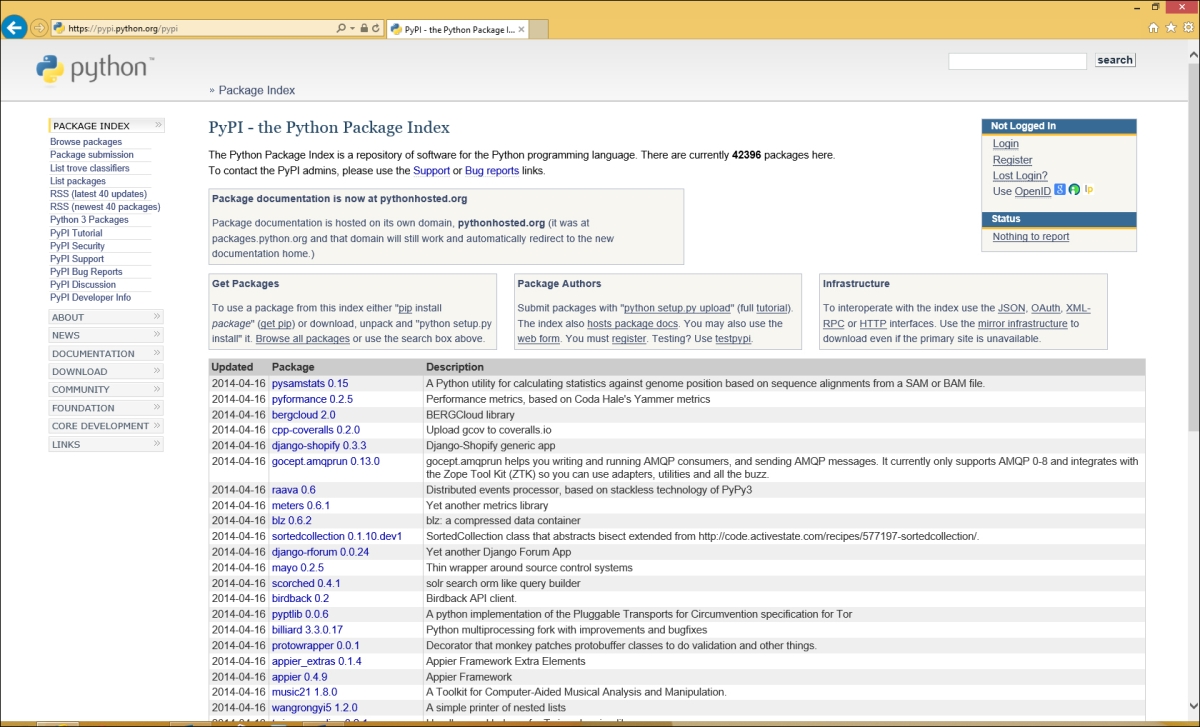1200x727 pixels.
Task: Open the django-shopify 0.3.3 package link
Action: (x=319, y=445)
